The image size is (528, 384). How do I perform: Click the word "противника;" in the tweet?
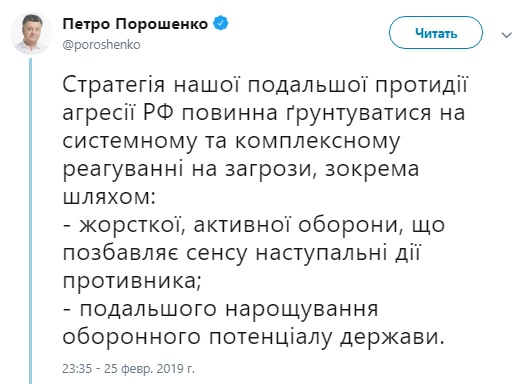[x=132, y=282]
